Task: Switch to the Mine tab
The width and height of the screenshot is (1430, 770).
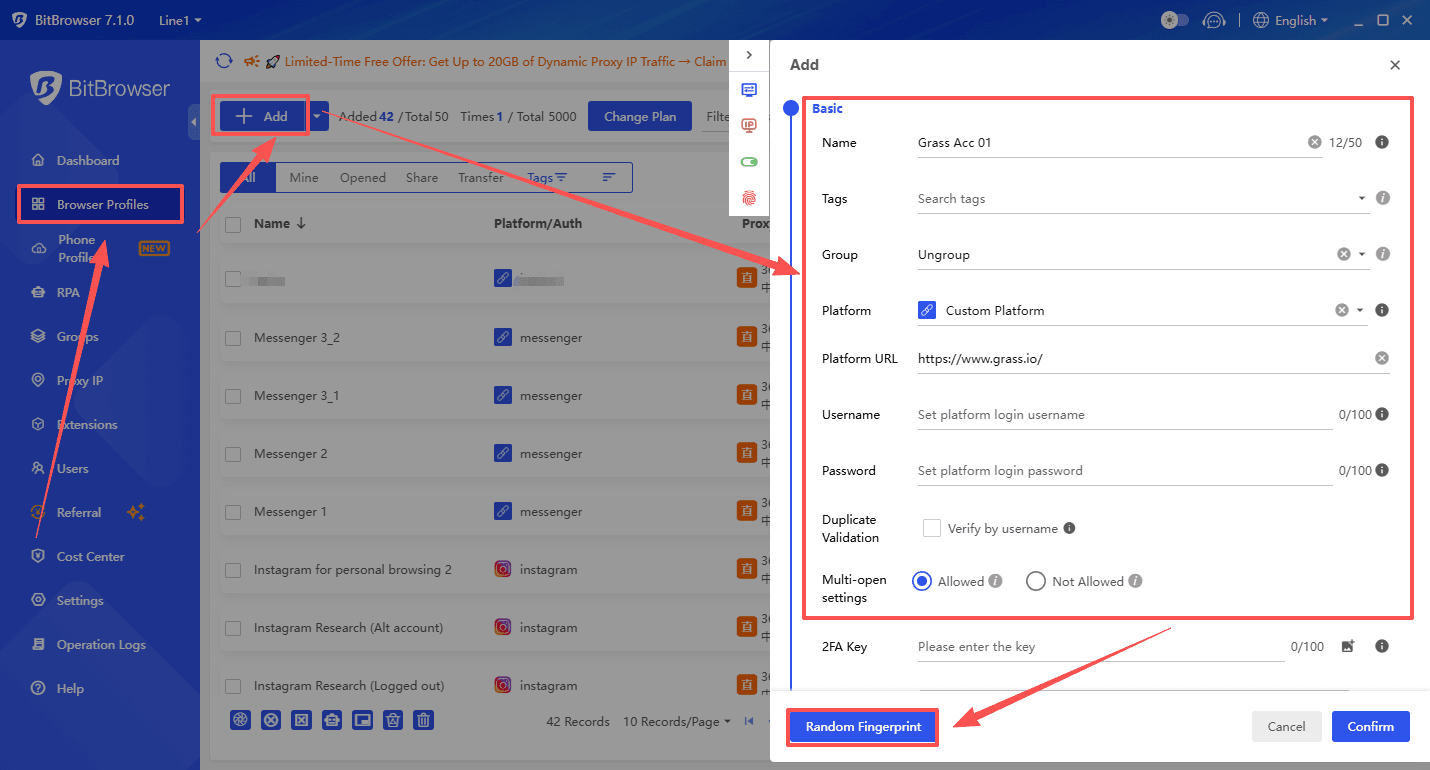Action: click(303, 177)
